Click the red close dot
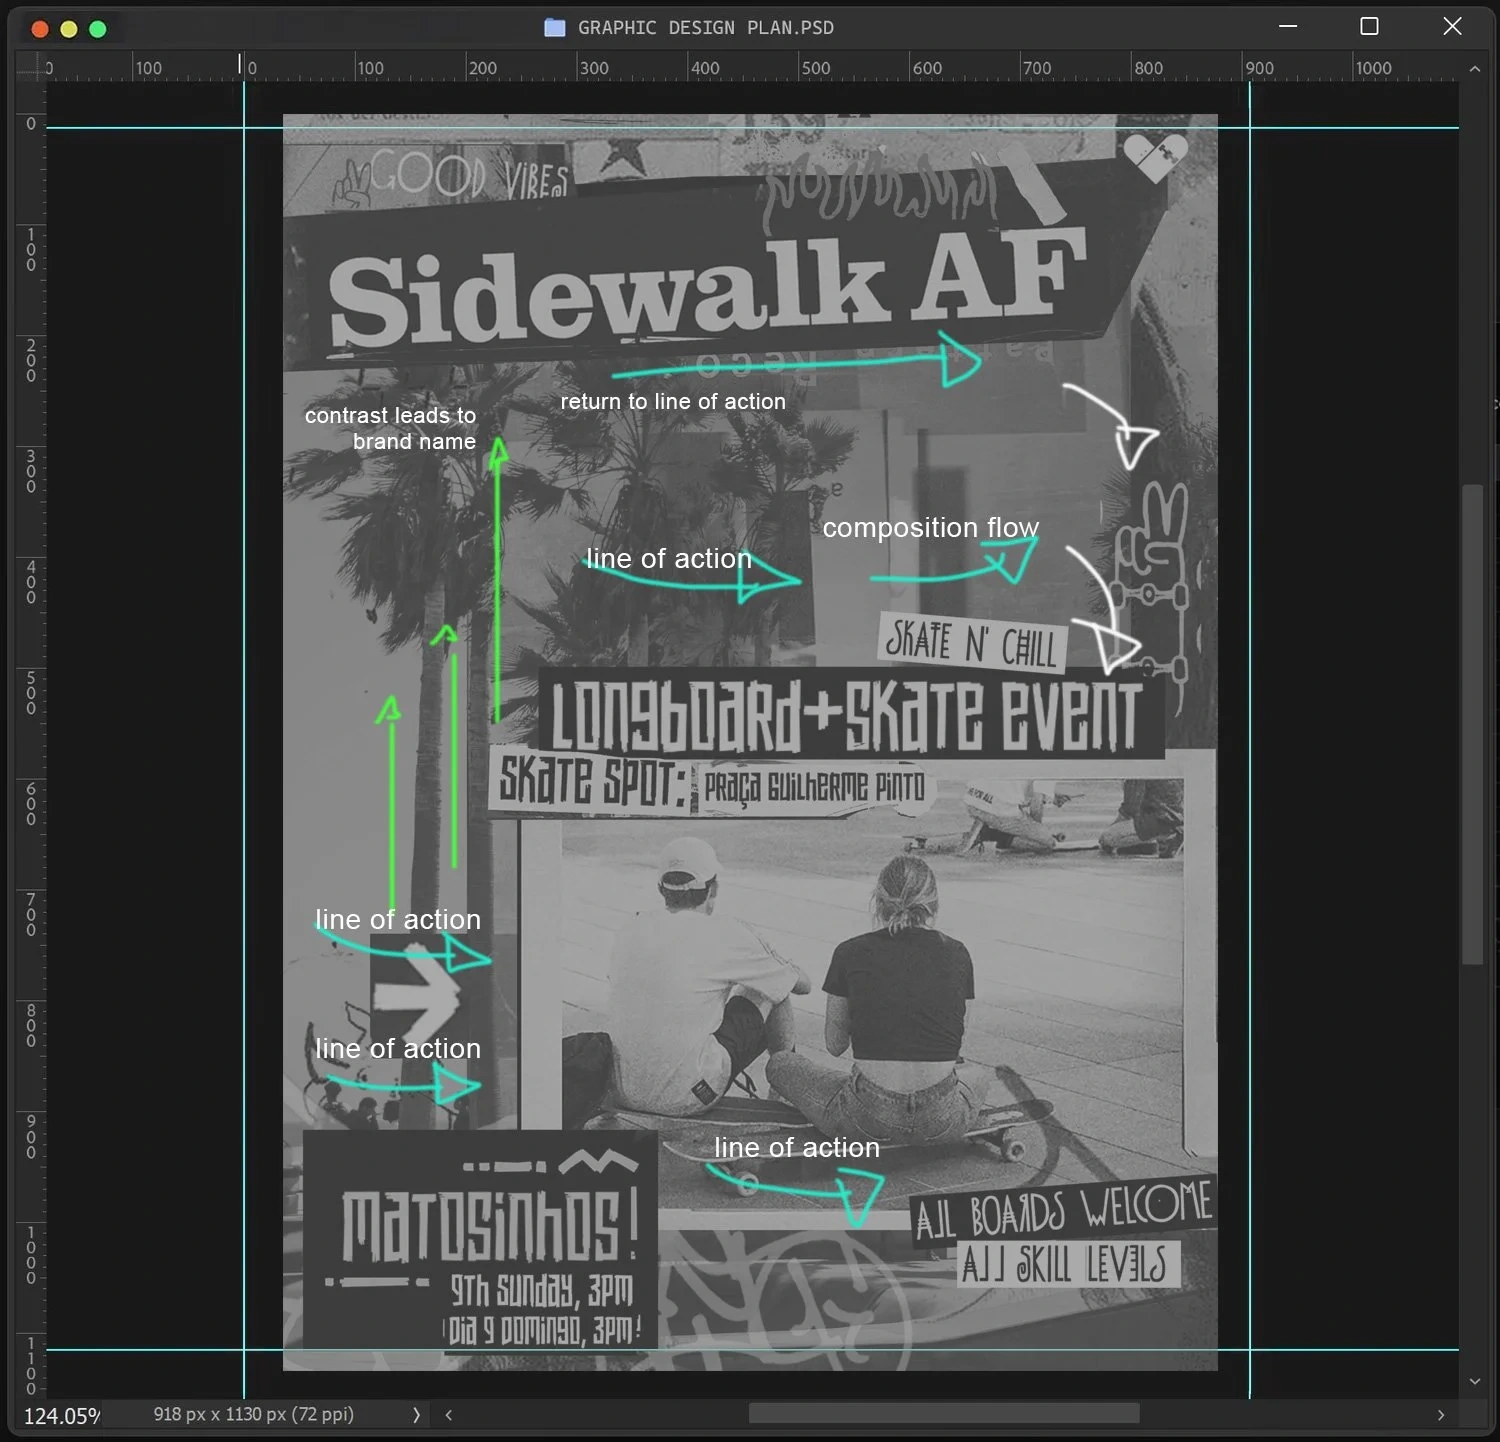This screenshot has height=1442, width=1500. pos(40,29)
